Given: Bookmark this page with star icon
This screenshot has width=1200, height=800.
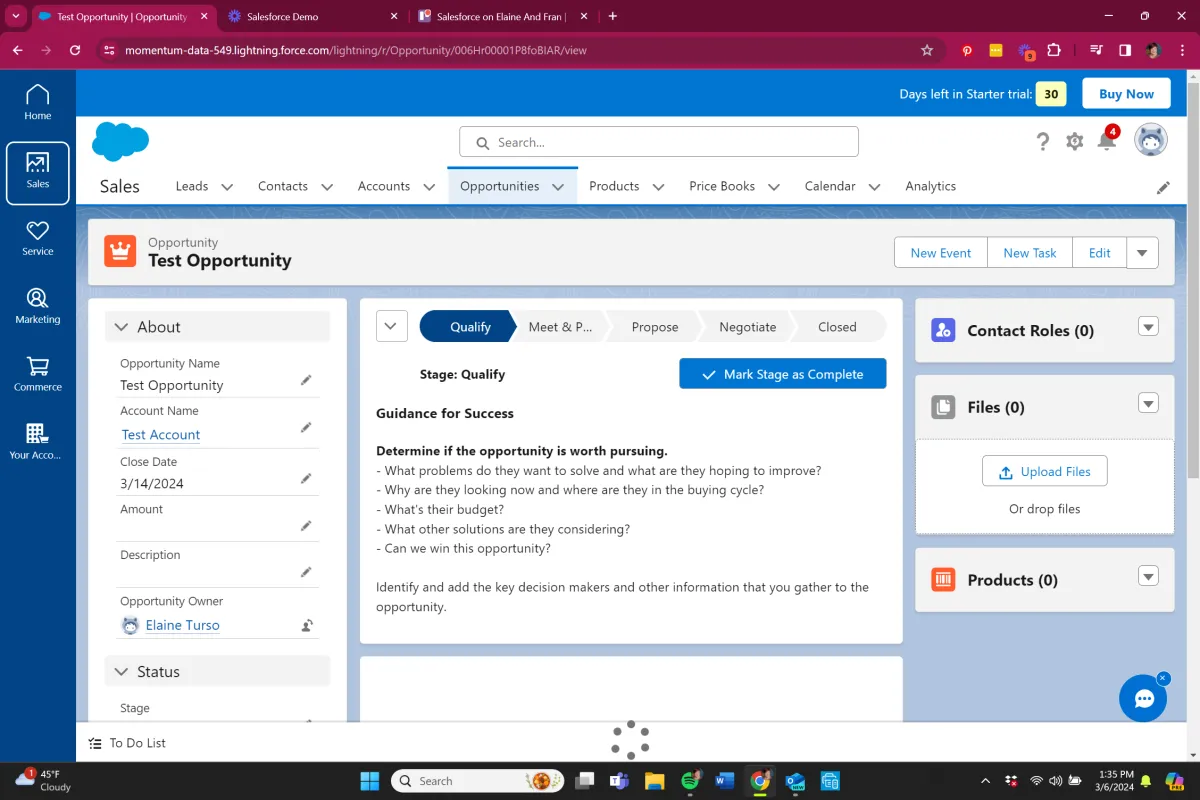Looking at the screenshot, I should (x=927, y=50).
